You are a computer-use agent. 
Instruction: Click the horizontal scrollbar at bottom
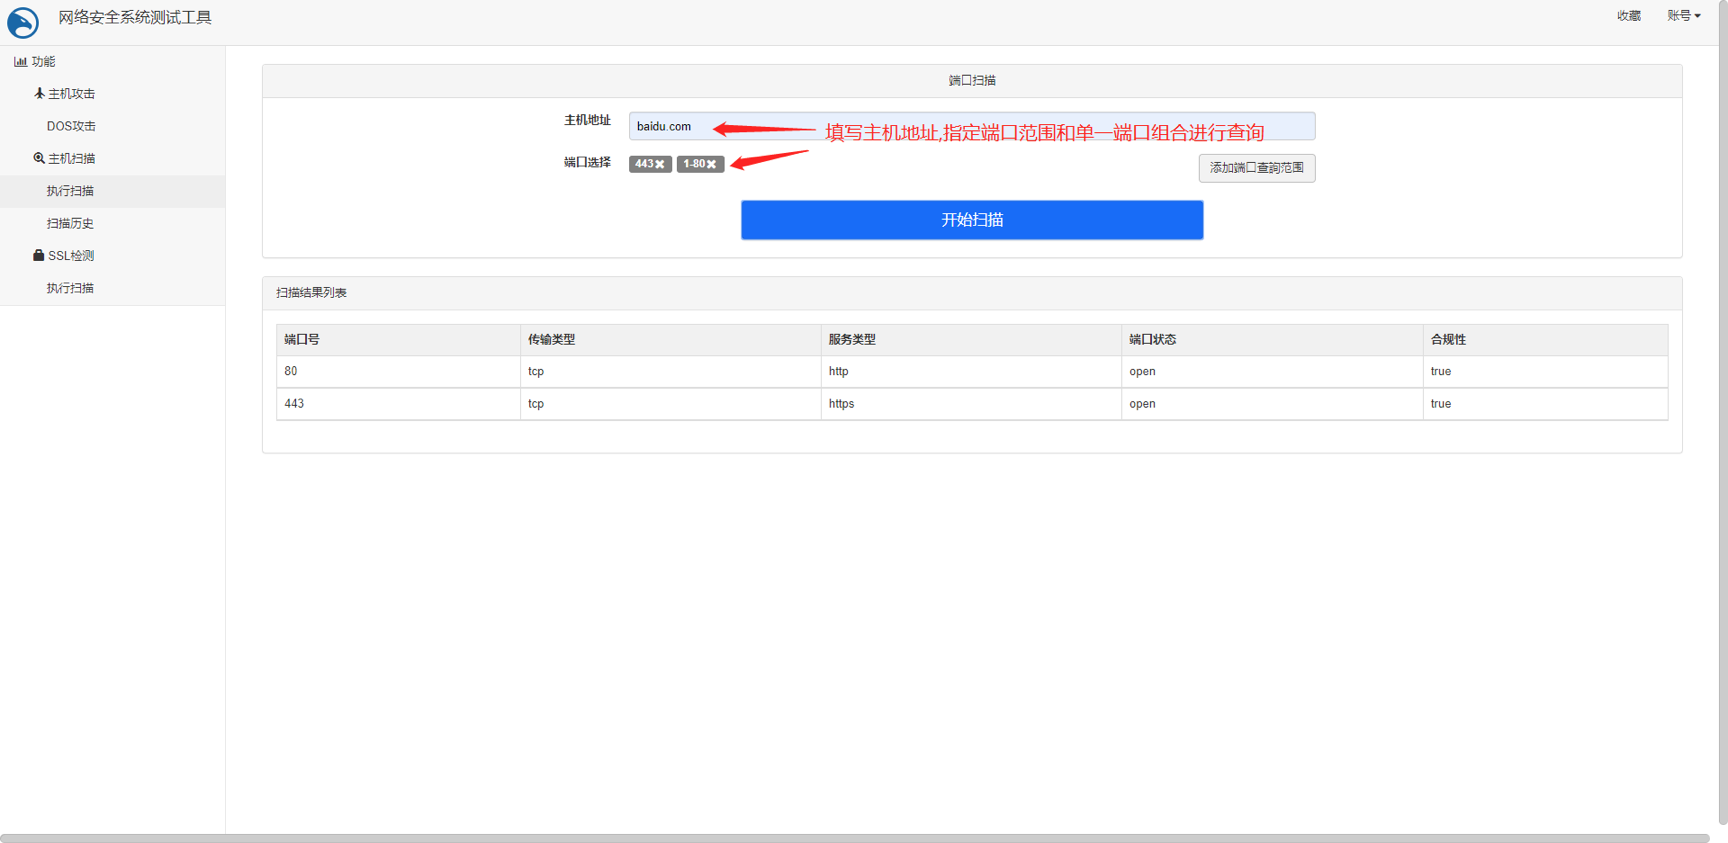pos(855,838)
